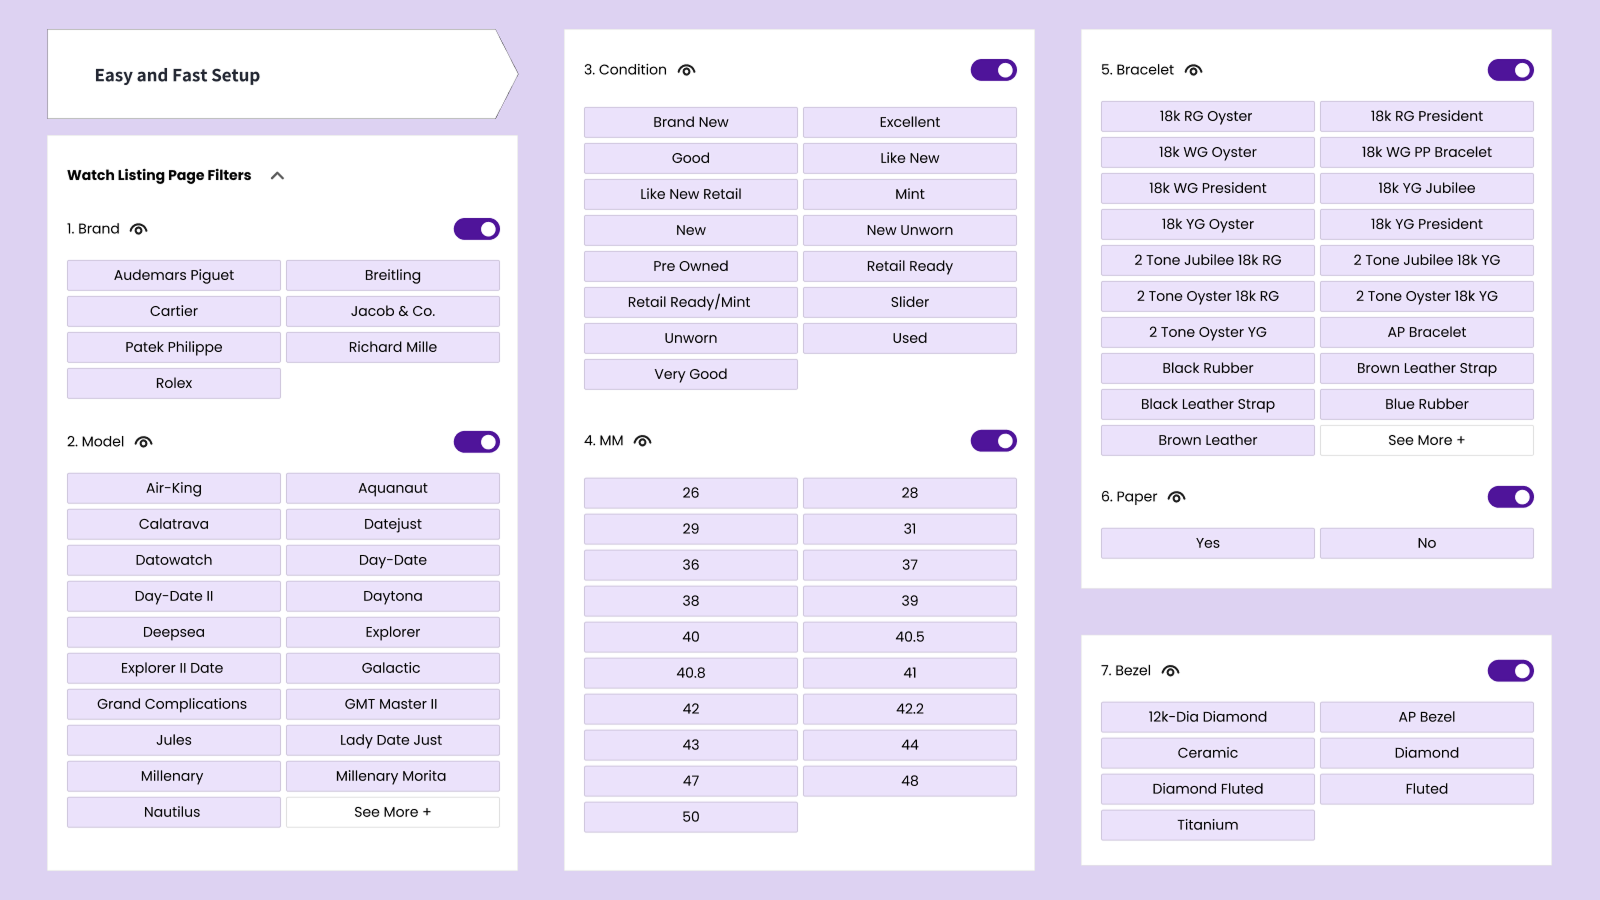Select the Daytona model filter
The width and height of the screenshot is (1600, 900).
point(392,595)
